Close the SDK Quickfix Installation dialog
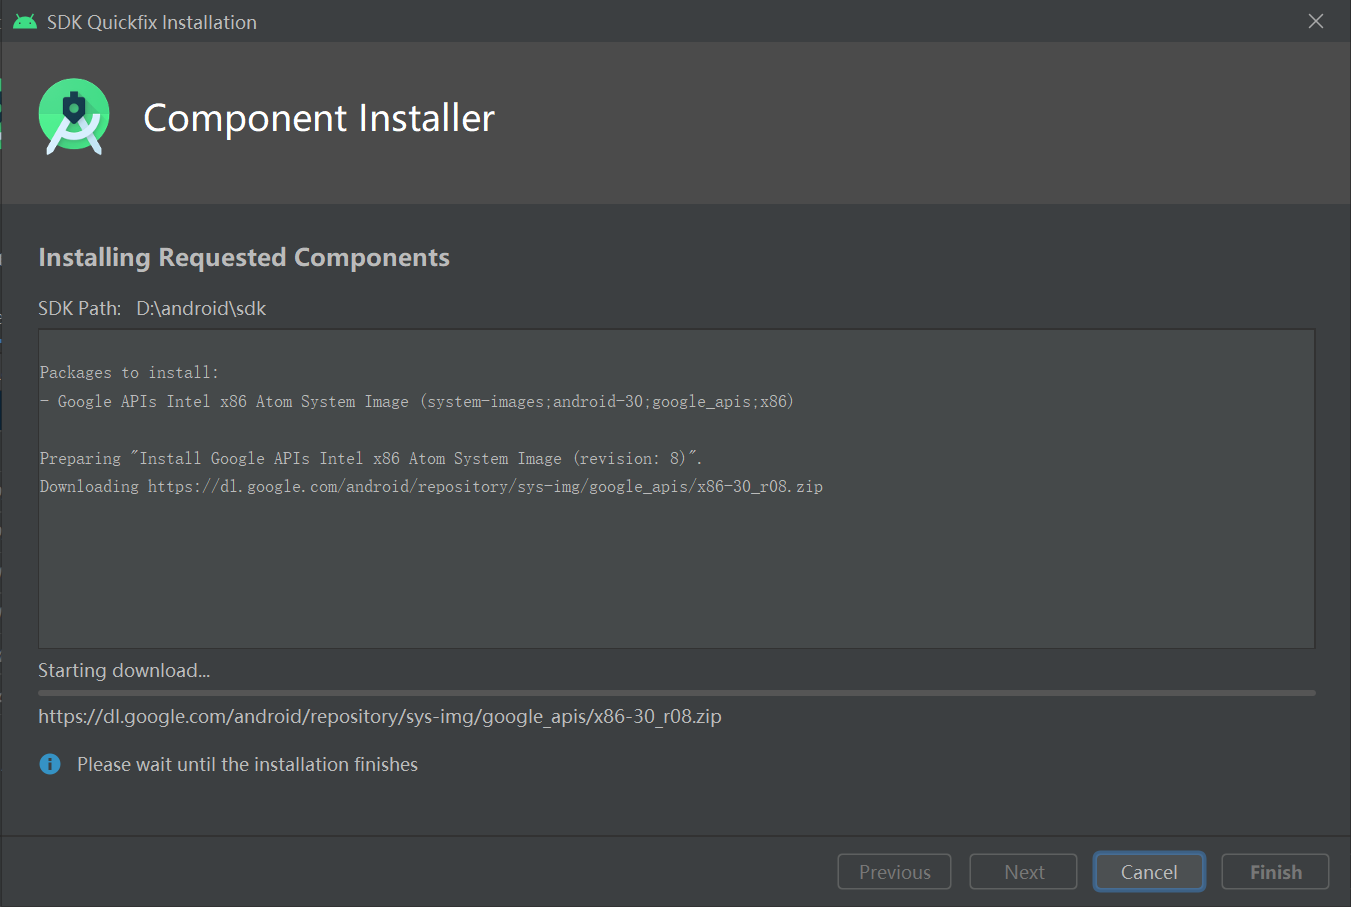This screenshot has height=907, width=1351. point(1316,21)
